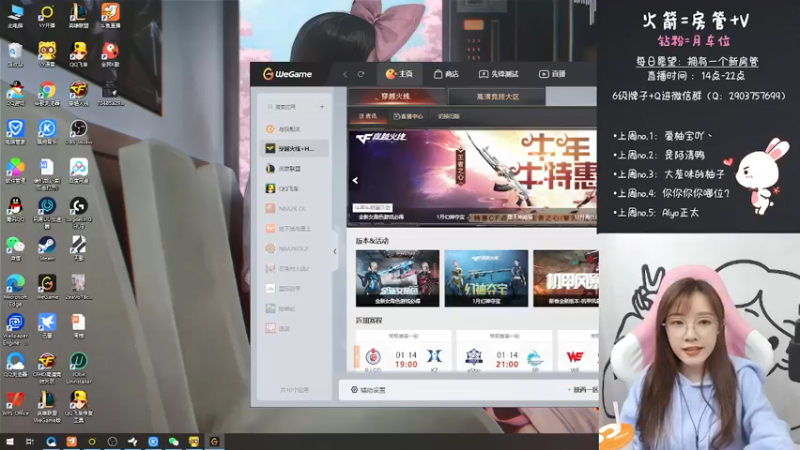Open the IObit Uninstaller desktop icon

[x=79, y=368]
